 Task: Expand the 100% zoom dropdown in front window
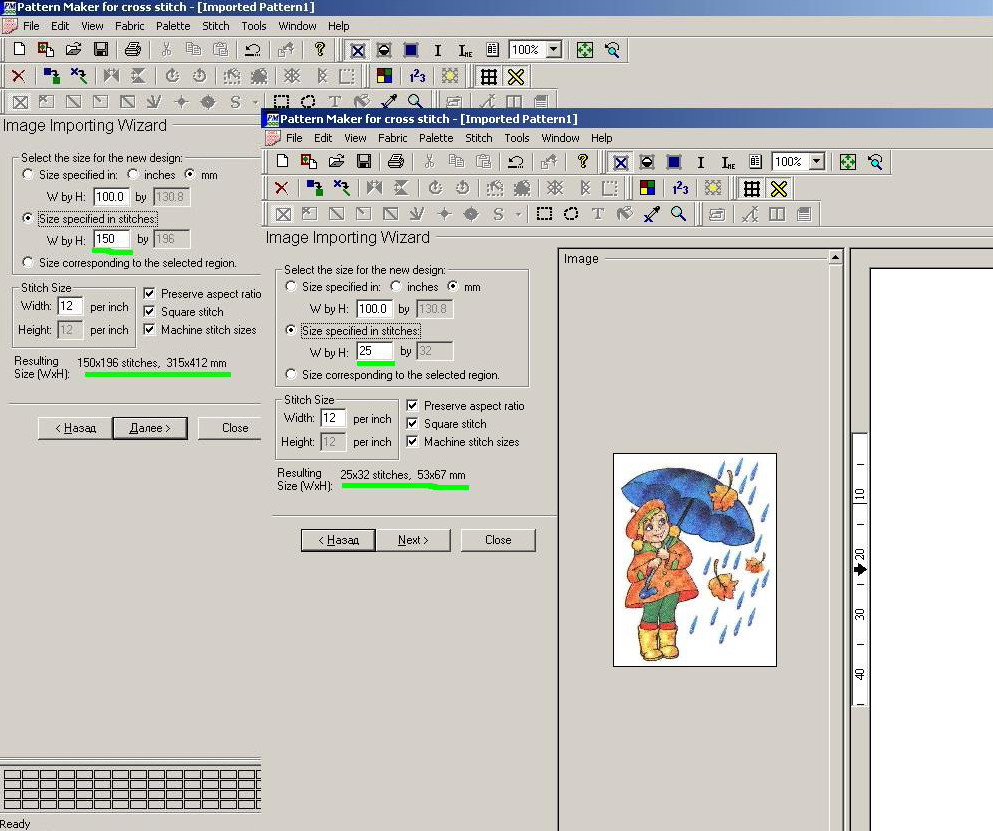(817, 162)
